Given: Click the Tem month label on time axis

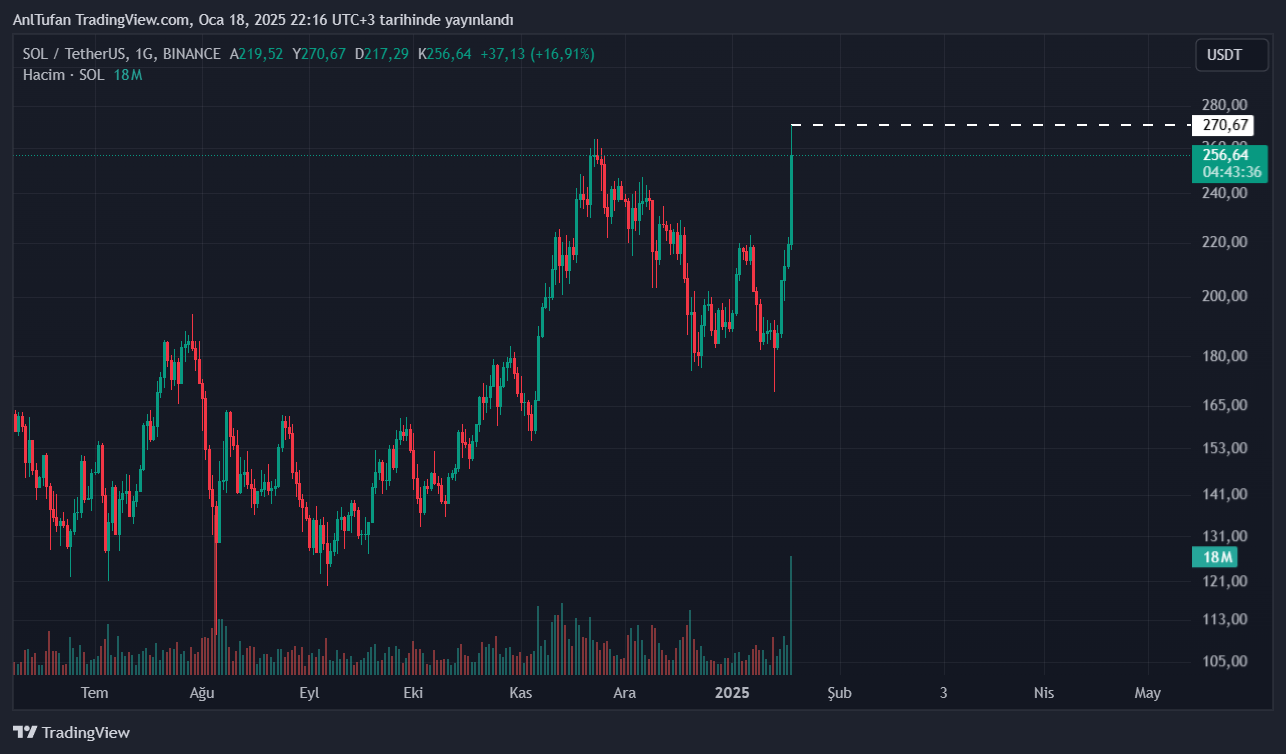Looking at the screenshot, I should pos(94,693).
